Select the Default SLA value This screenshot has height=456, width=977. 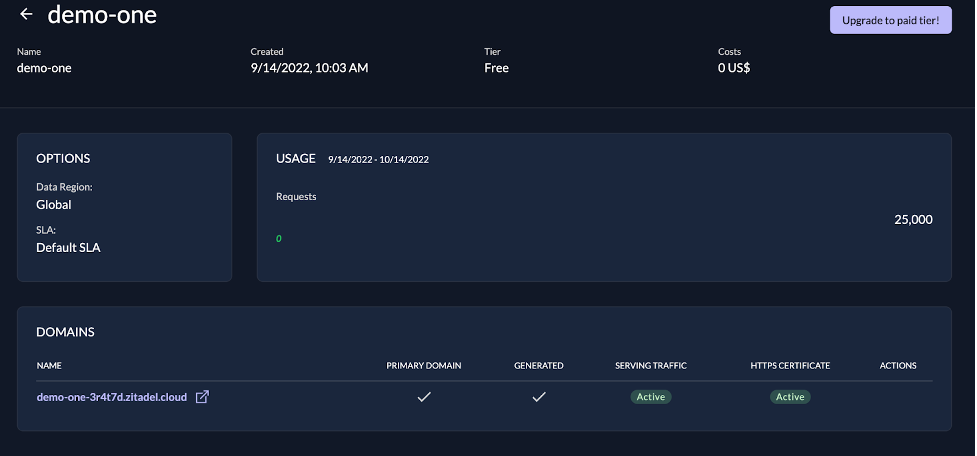(68, 248)
